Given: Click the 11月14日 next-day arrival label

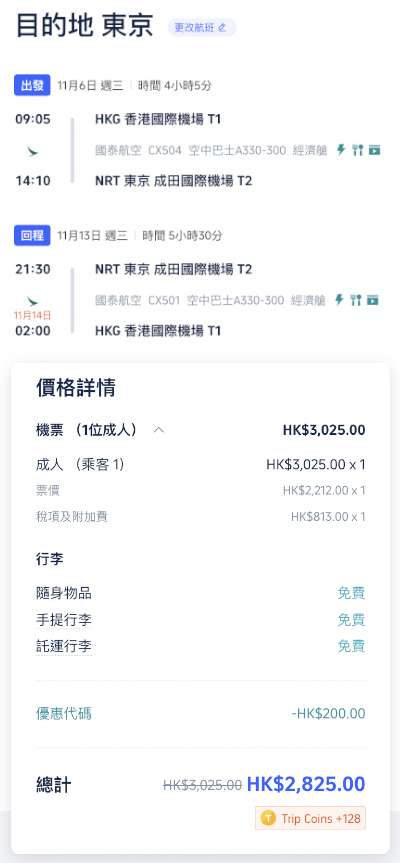Looking at the screenshot, I should pyautogui.click(x=32, y=315).
